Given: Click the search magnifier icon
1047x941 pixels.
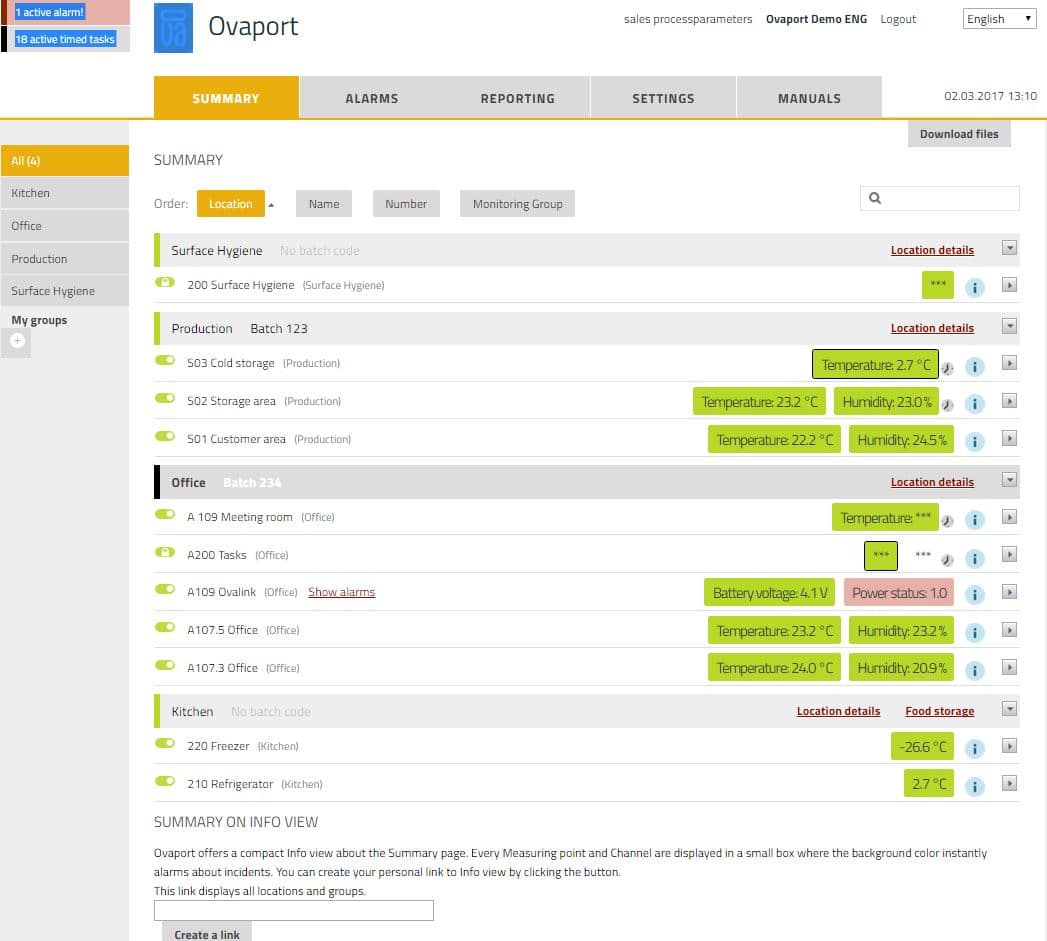Looking at the screenshot, I should (x=876, y=198).
